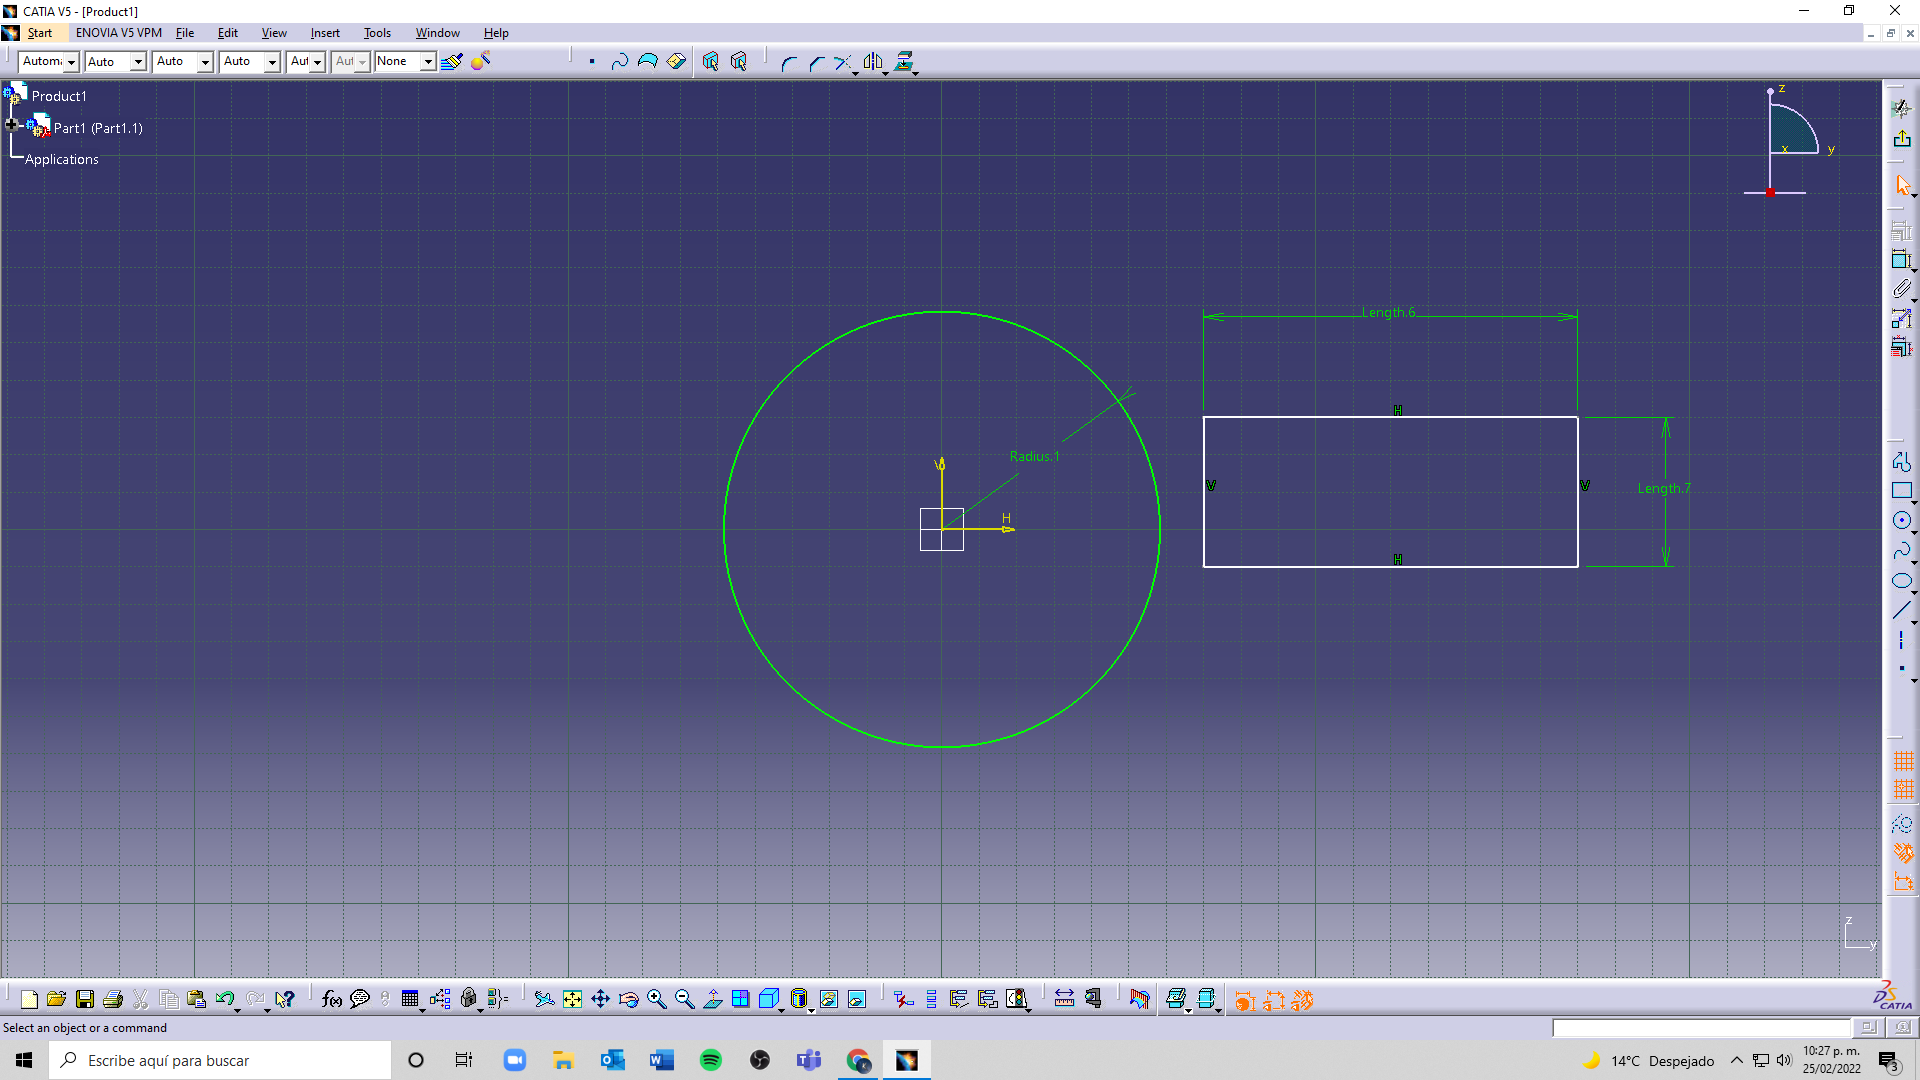Select the Rectangle profile tool
Viewport: 1920px width, 1080px height.
click(1901, 491)
